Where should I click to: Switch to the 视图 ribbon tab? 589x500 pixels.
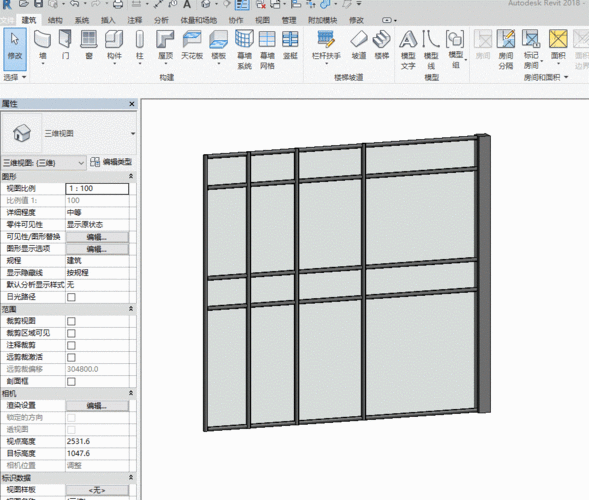(x=262, y=20)
